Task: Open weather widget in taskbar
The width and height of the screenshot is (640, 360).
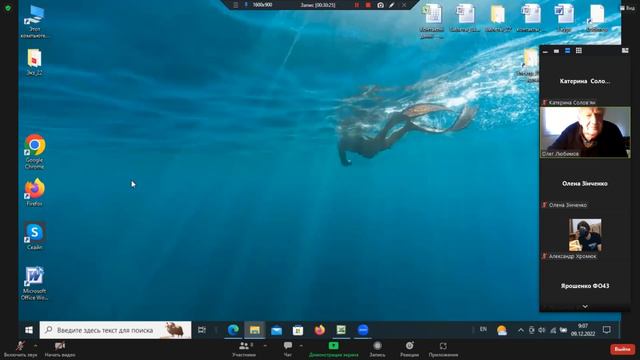Action: pyautogui.click(x=502, y=330)
